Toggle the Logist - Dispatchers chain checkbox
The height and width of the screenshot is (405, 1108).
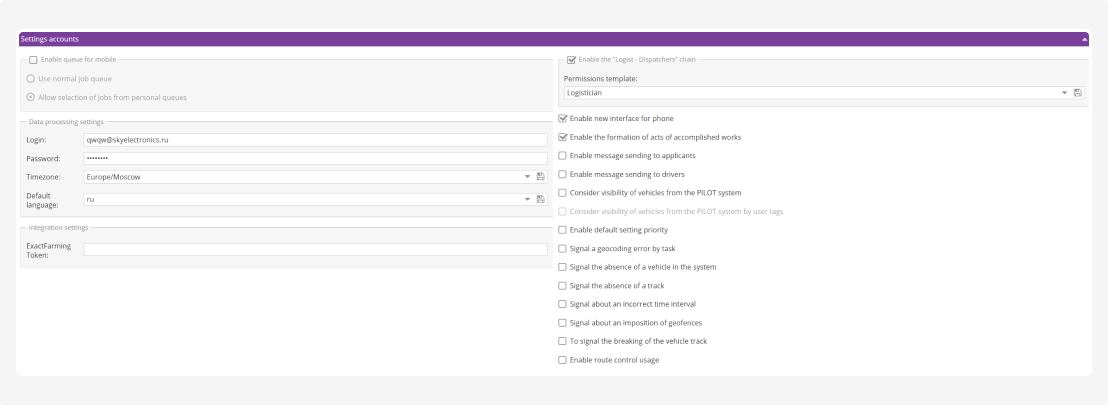point(571,60)
